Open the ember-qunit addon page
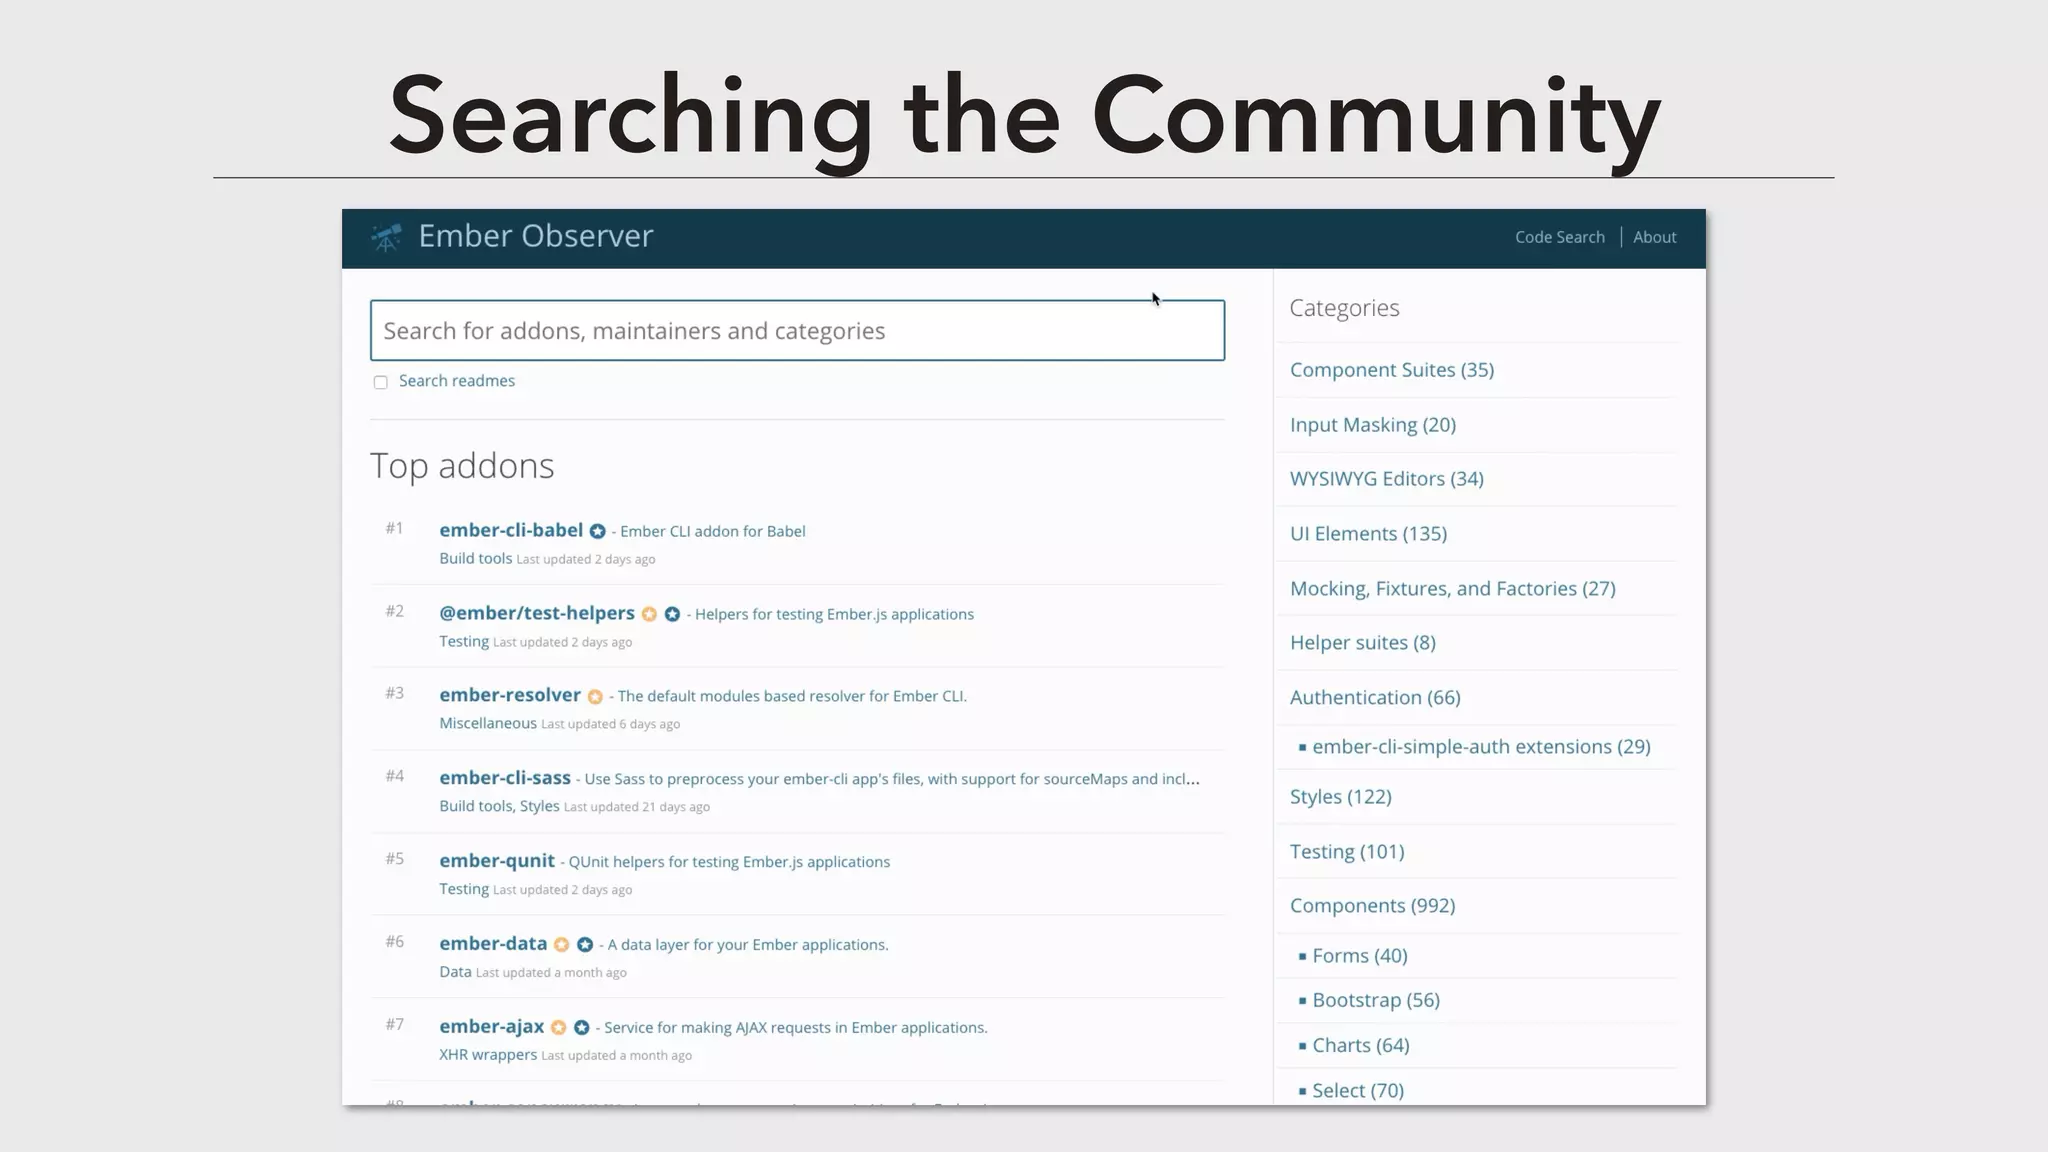Screen dimensions: 2048x1152 (x=497, y=861)
